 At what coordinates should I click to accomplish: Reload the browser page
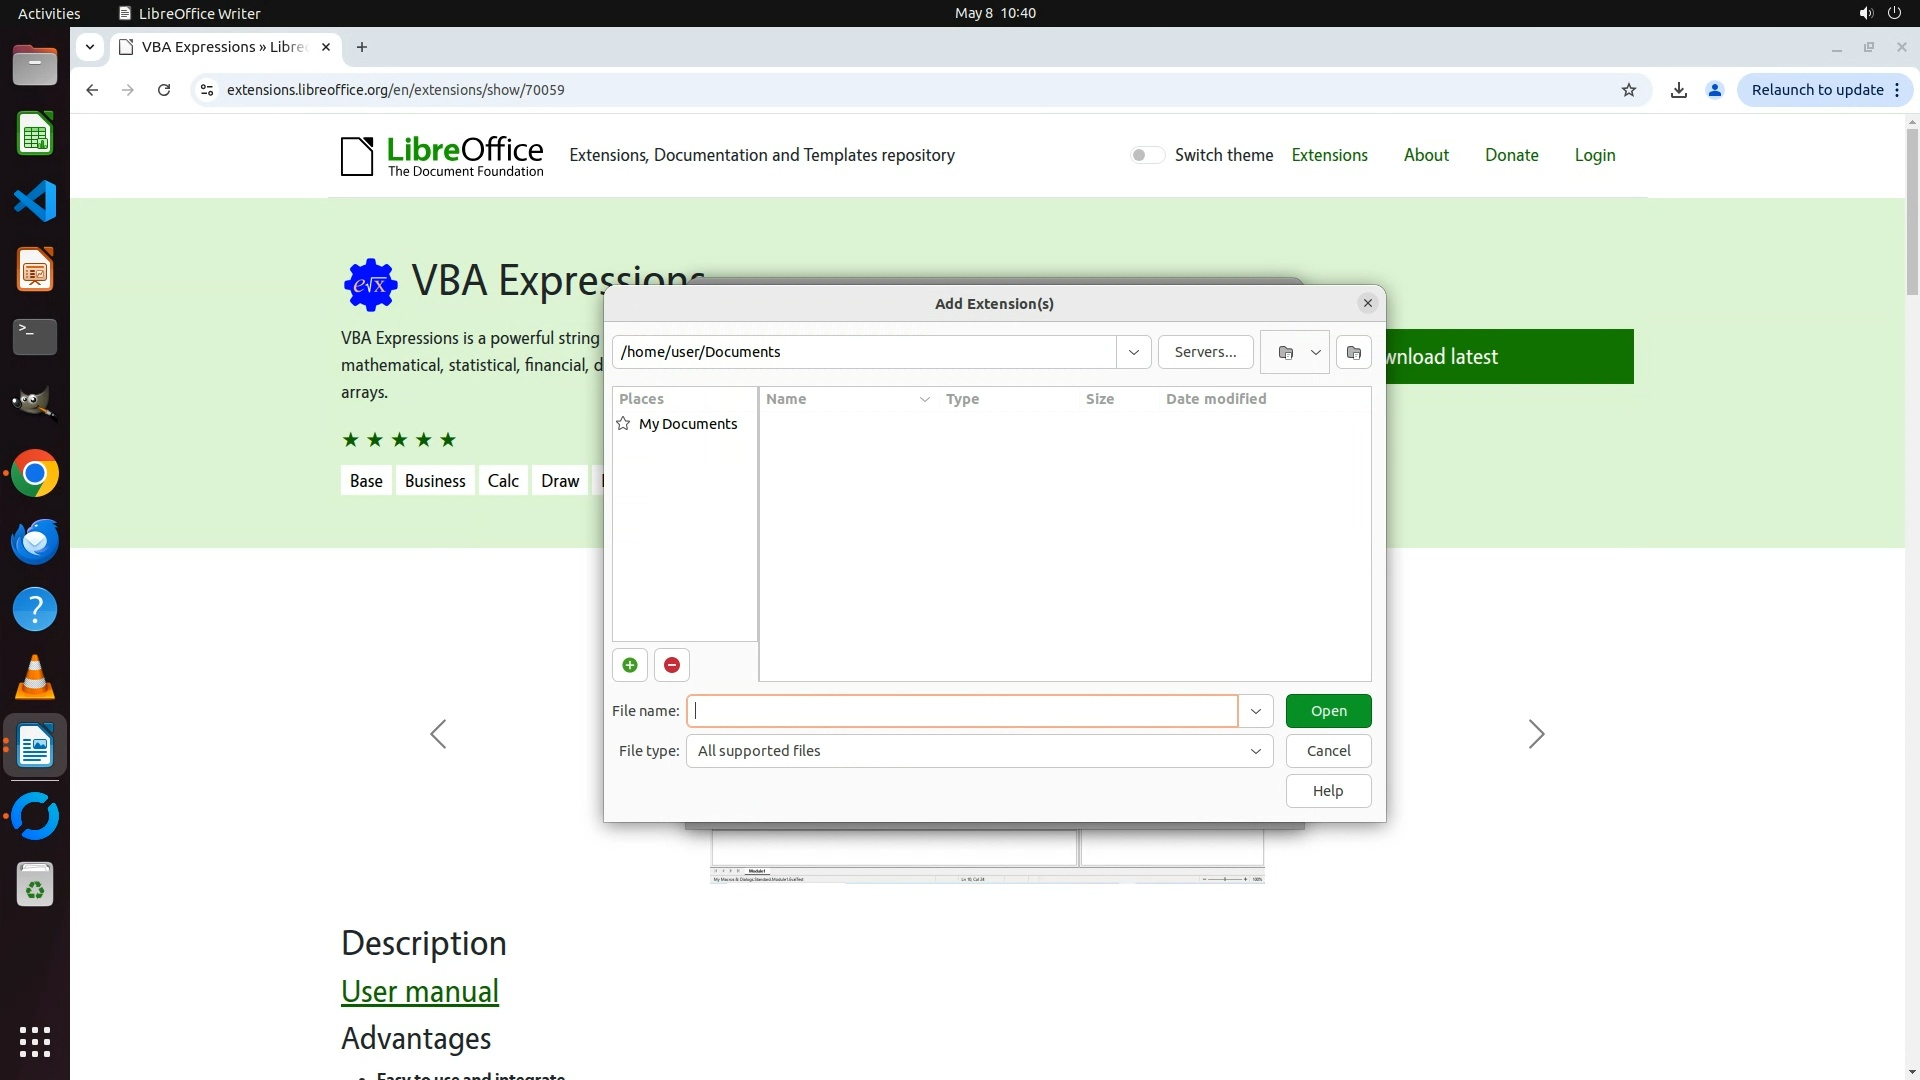(x=164, y=90)
